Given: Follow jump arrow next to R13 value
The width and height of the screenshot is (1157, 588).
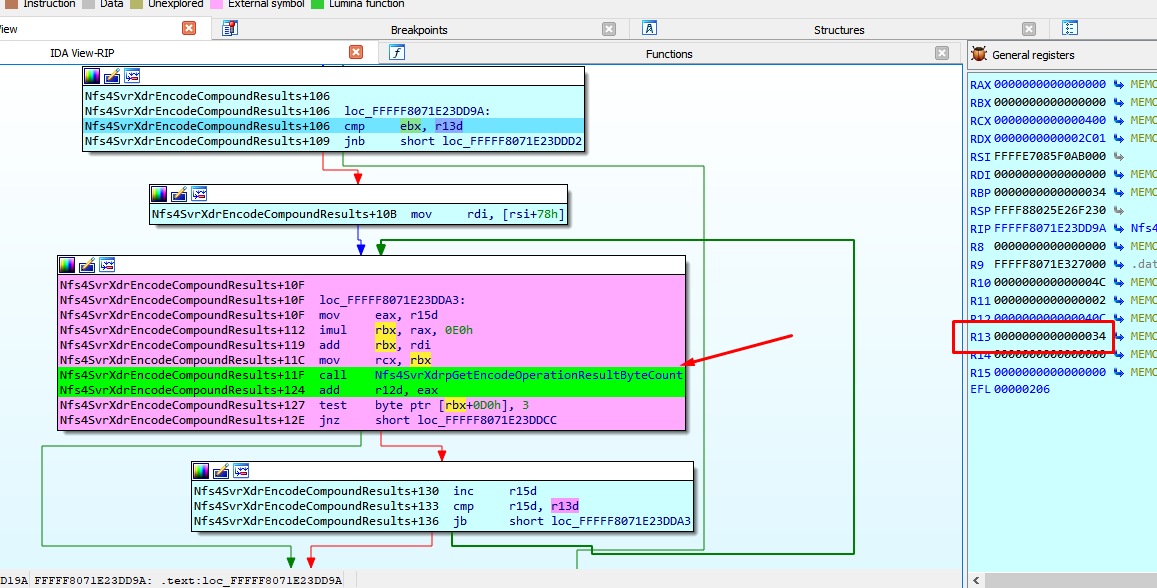Looking at the screenshot, I should click(1119, 336).
